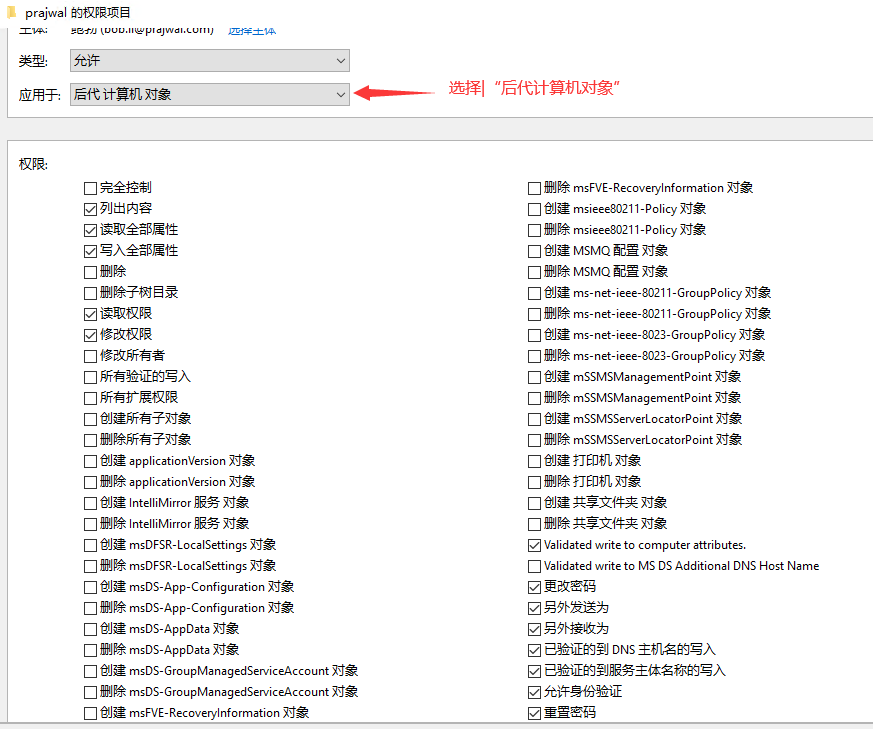This screenshot has height=729, width=873.
Task: Uncheck Validated write to computer attributes
Action: click(534, 545)
